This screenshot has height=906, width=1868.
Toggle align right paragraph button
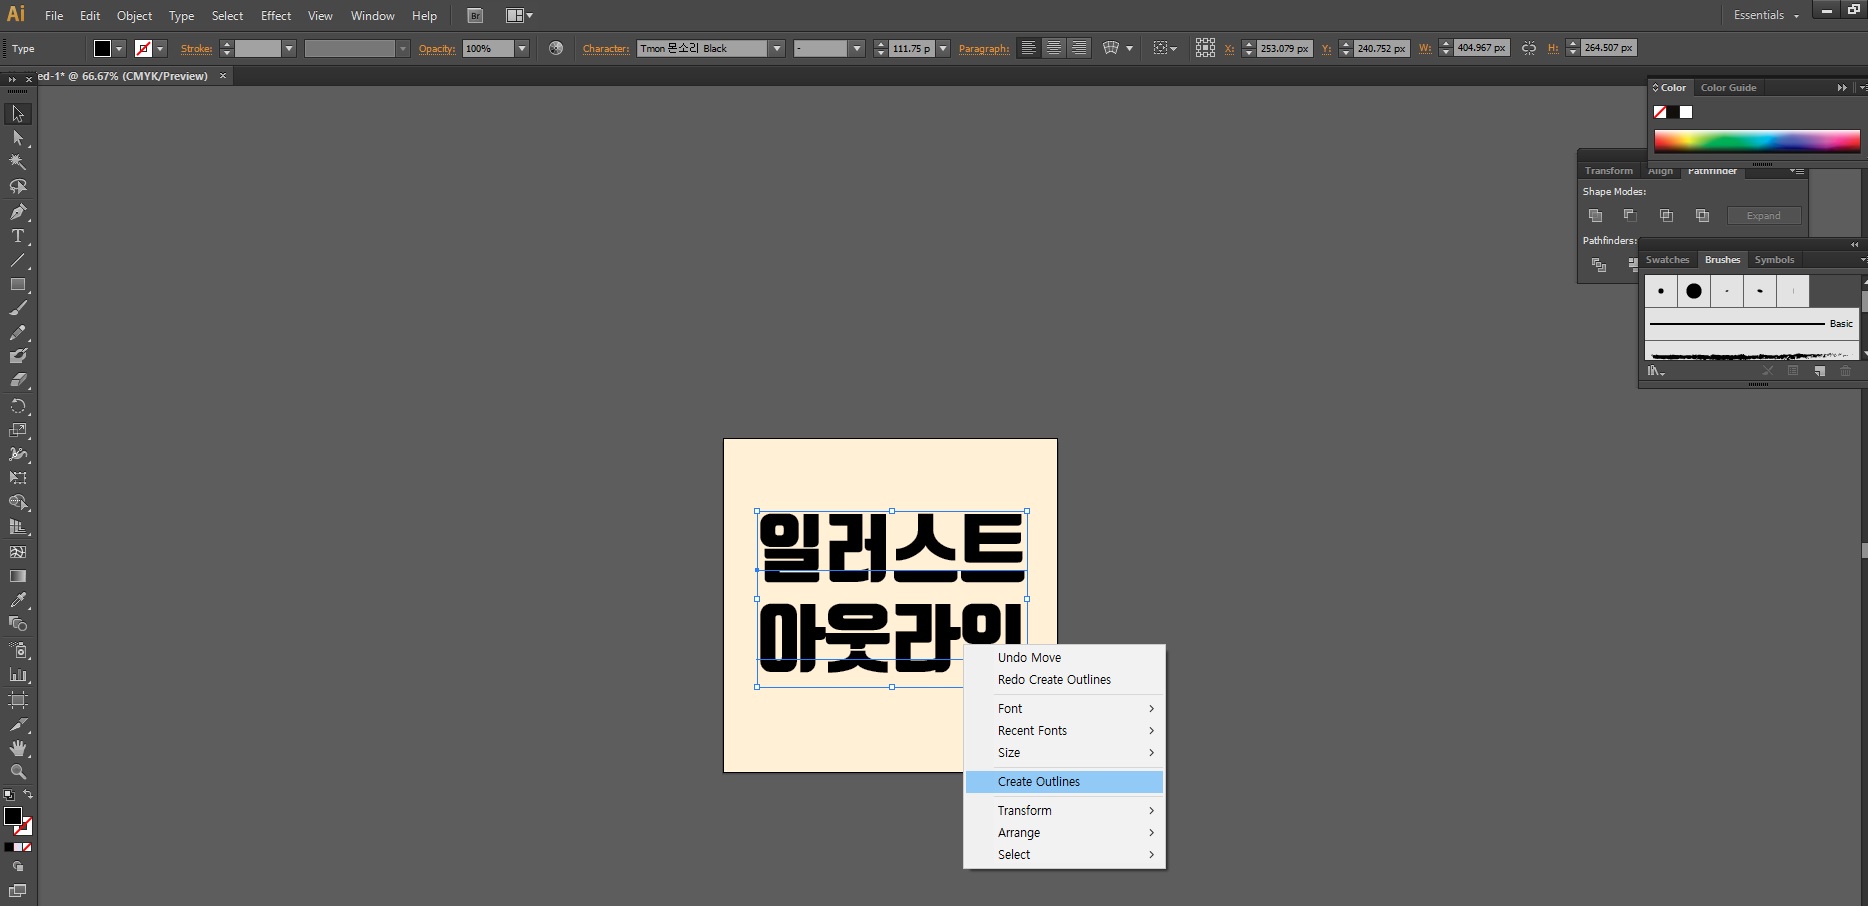point(1079,48)
